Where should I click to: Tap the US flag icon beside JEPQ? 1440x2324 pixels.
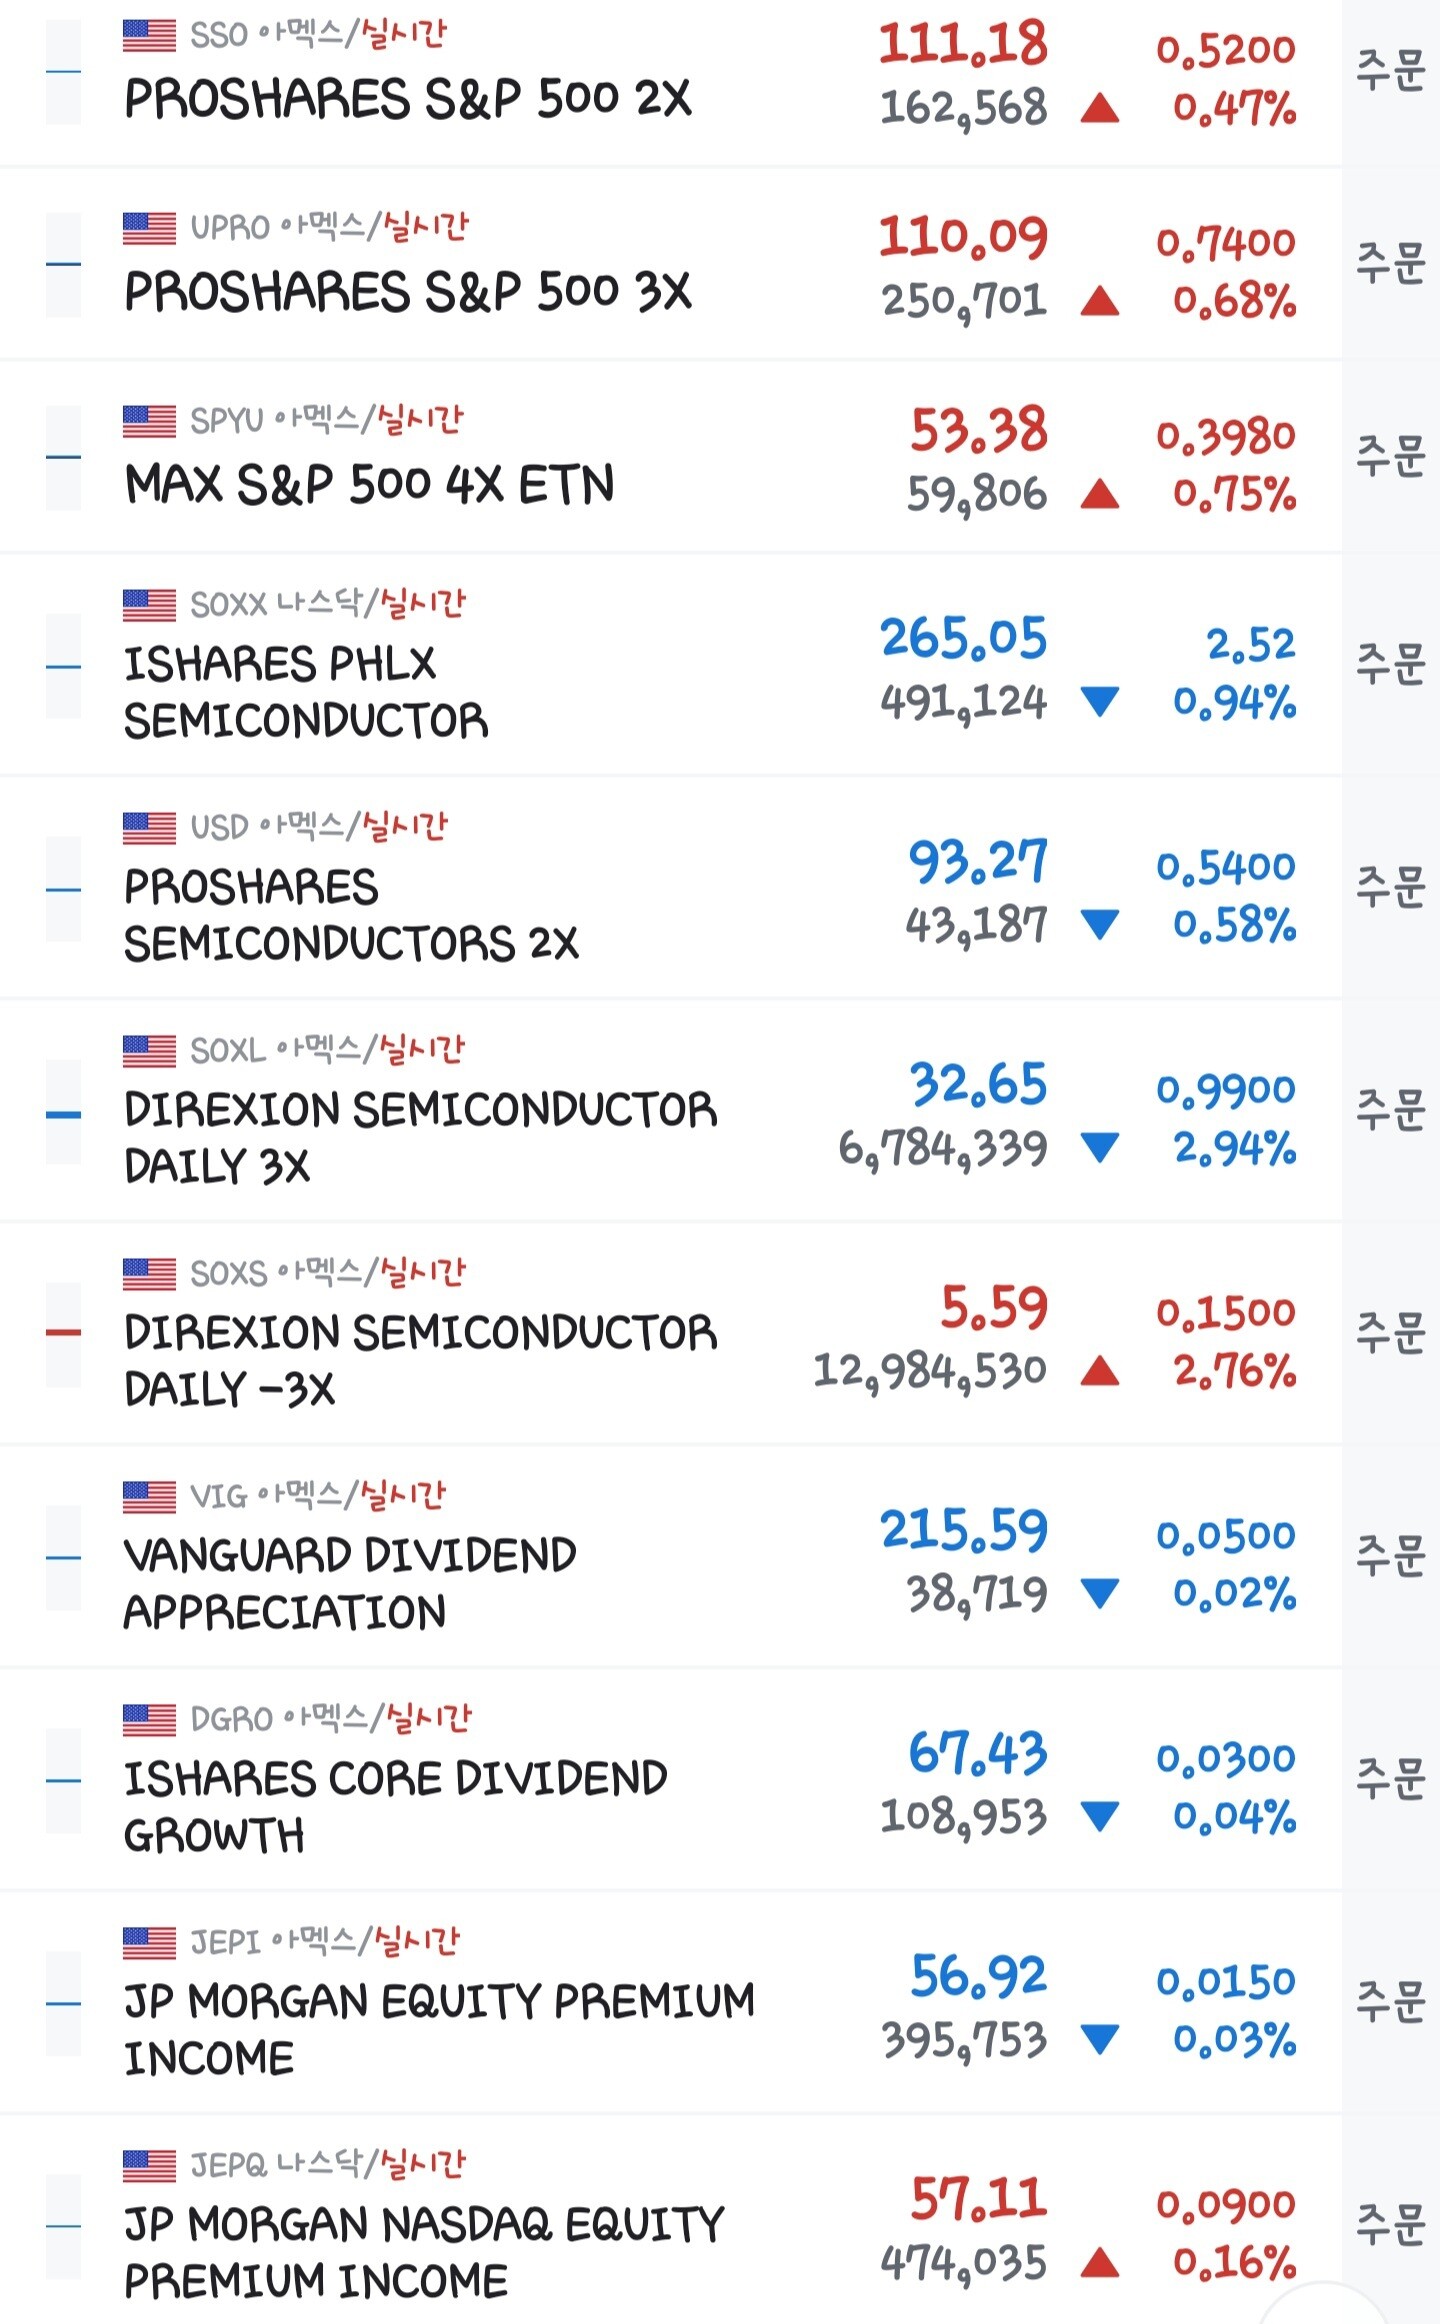tap(149, 2165)
